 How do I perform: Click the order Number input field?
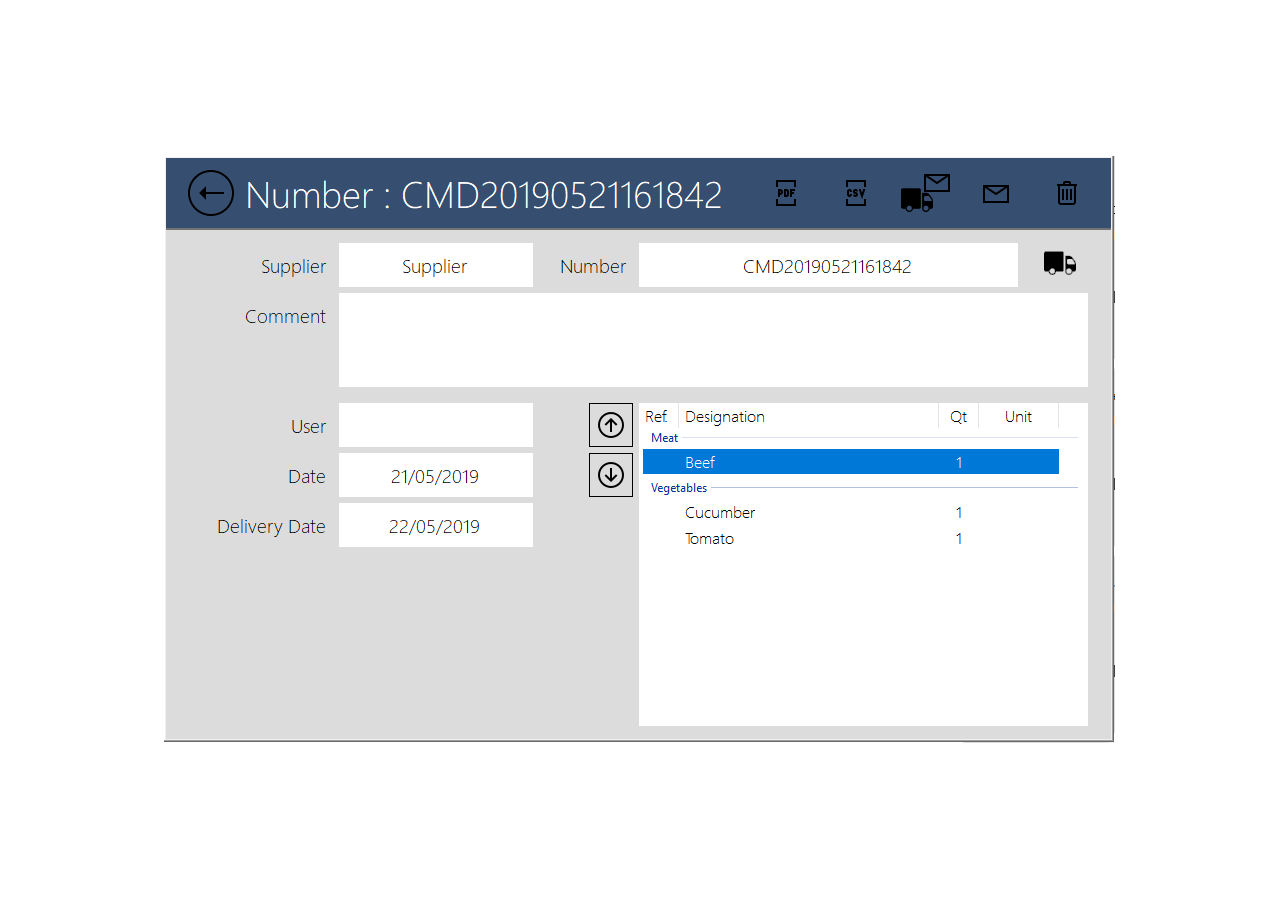tap(827, 266)
